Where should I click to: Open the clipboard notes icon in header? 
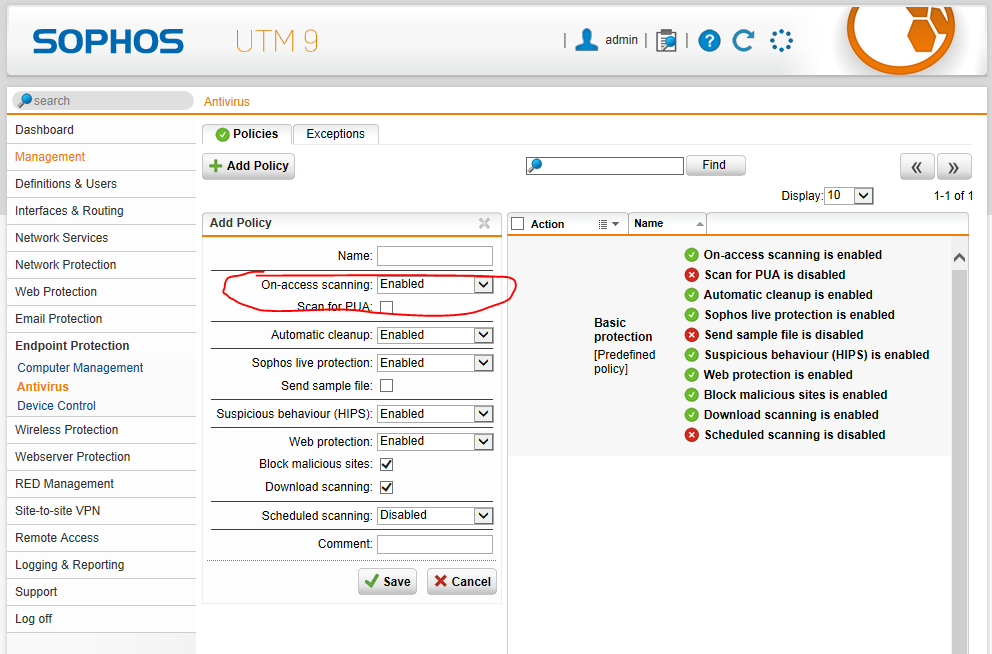click(666, 40)
